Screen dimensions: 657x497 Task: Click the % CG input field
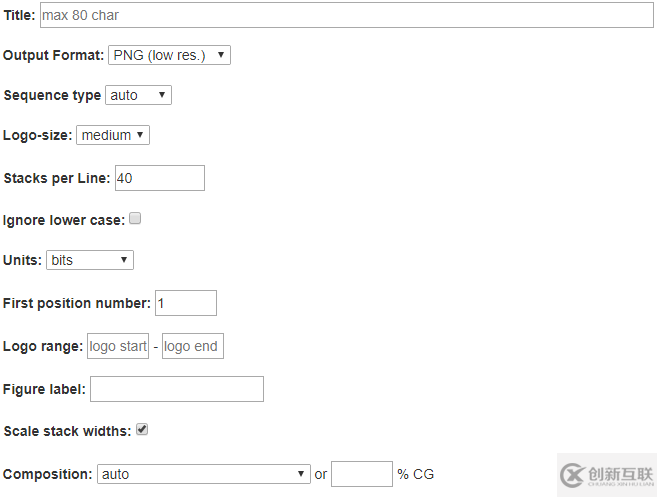[362, 474]
